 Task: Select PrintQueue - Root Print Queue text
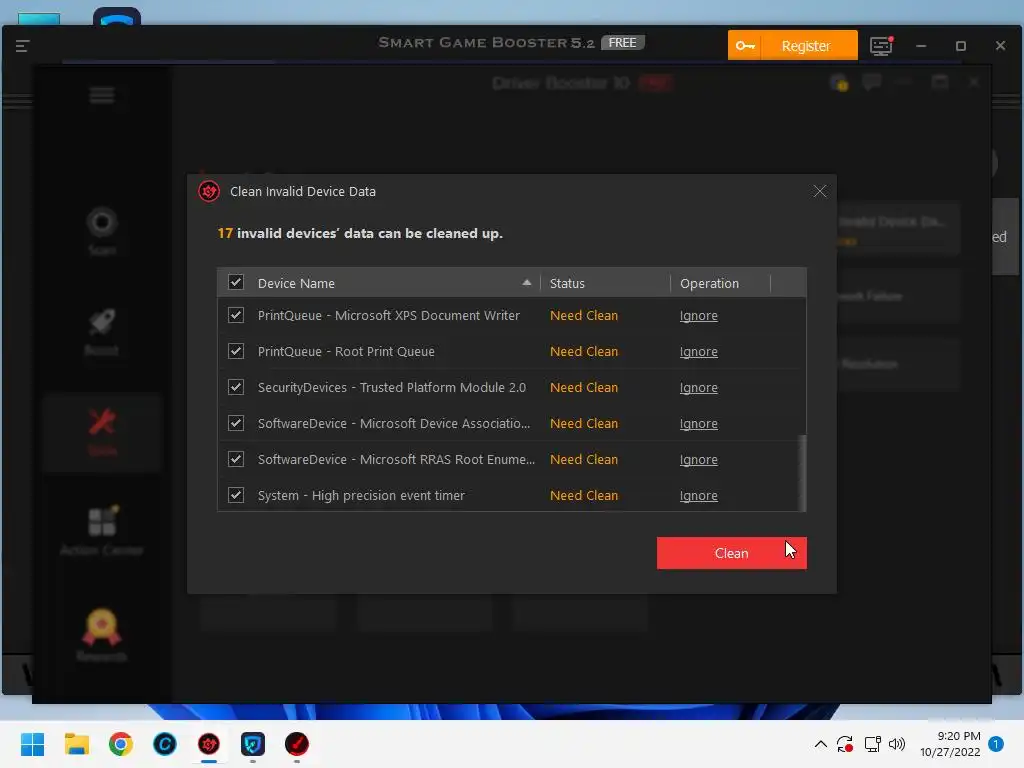[x=346, y=351]
